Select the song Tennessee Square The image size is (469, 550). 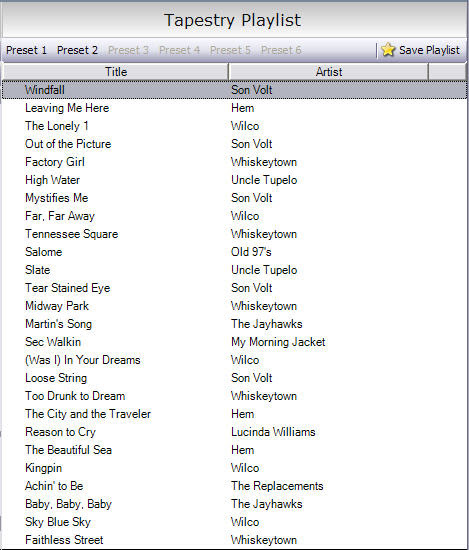pos(72,234)
